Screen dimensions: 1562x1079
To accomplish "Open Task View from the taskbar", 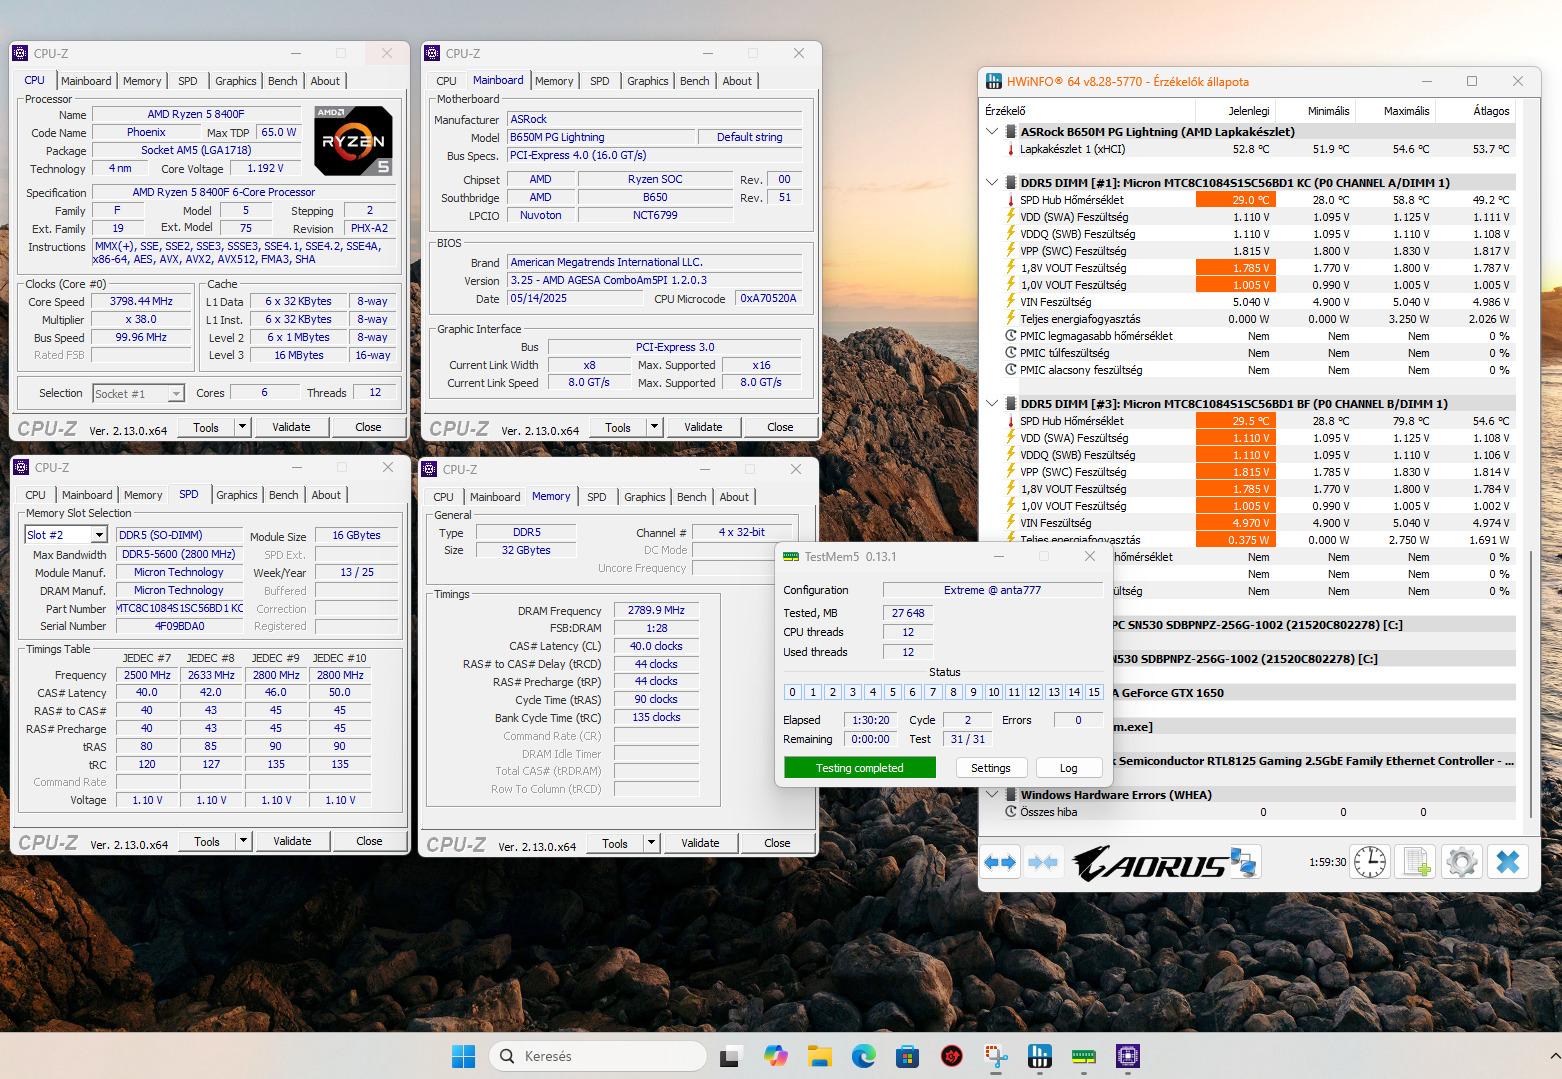I will 730,1056.
